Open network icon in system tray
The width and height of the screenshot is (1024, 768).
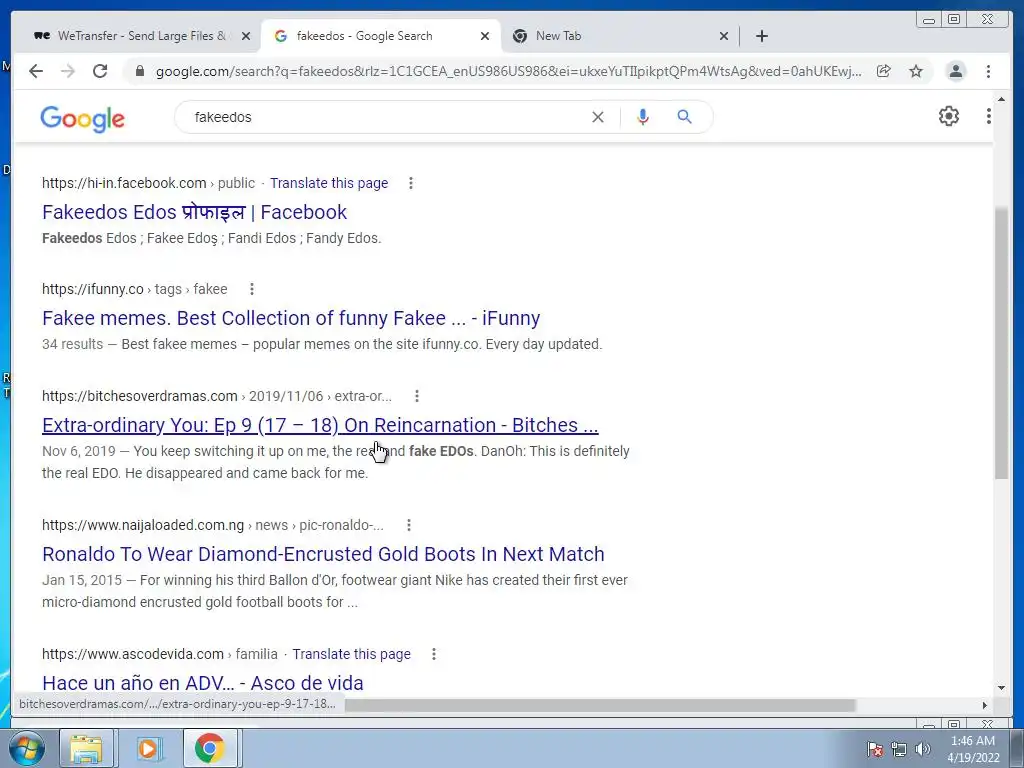tap(899, 749)
